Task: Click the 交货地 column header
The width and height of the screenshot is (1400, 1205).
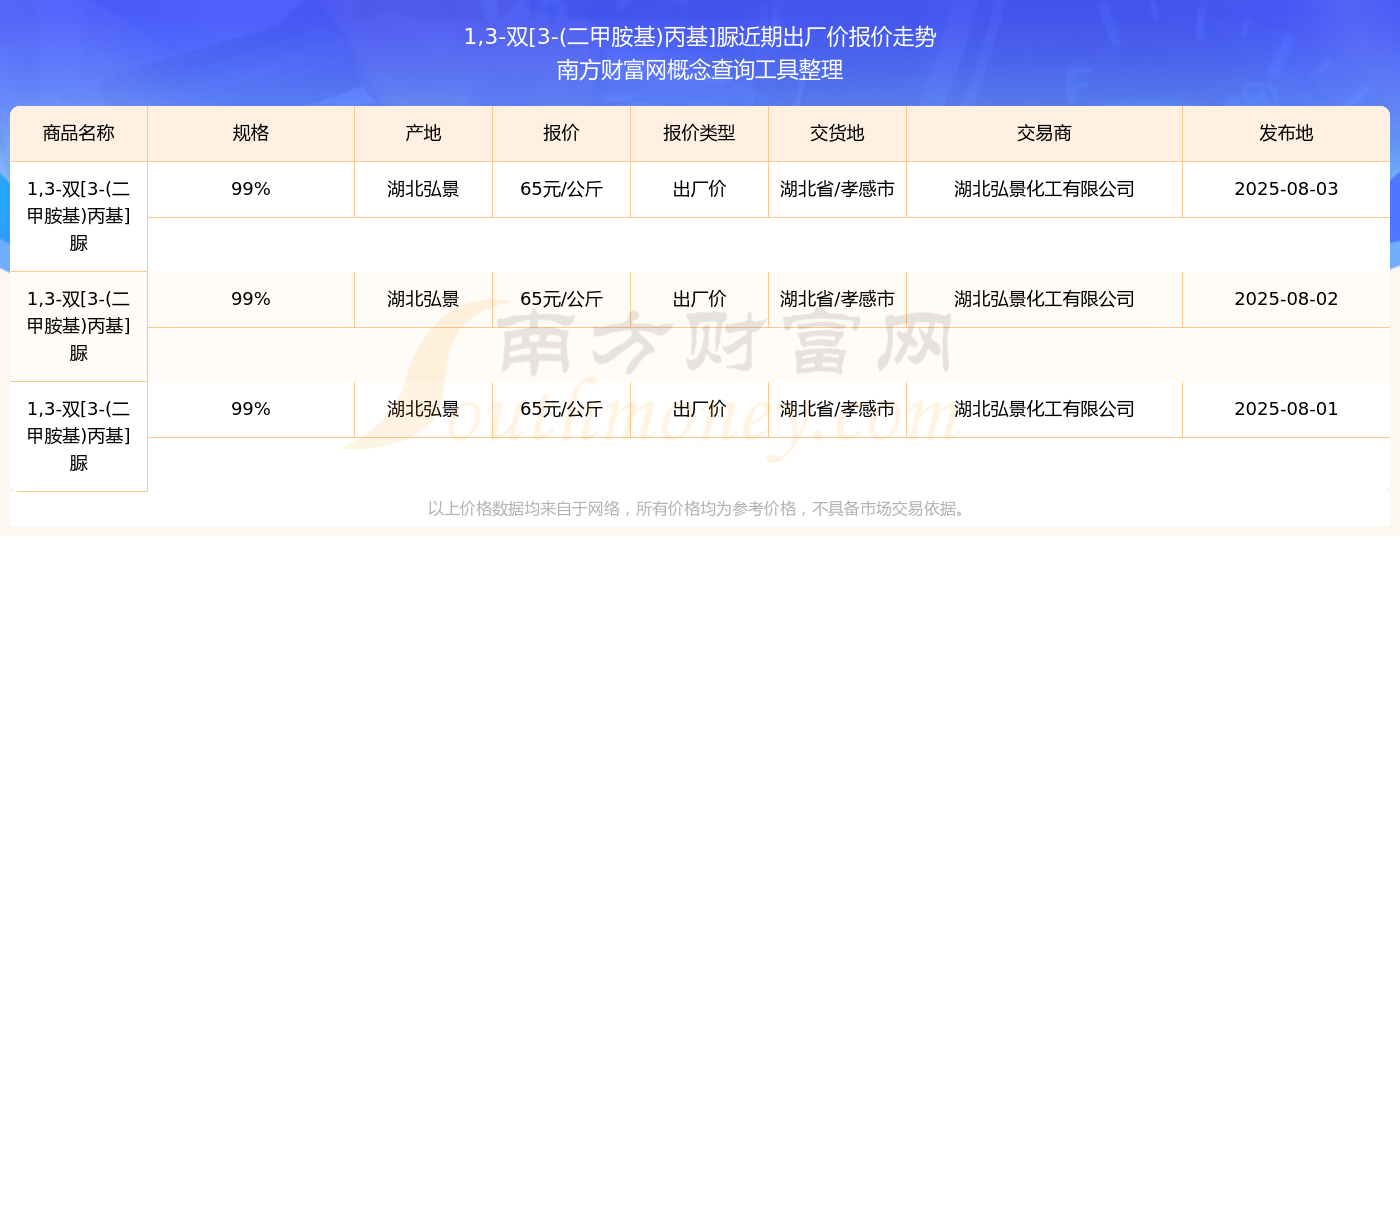Action: [837, 133]
